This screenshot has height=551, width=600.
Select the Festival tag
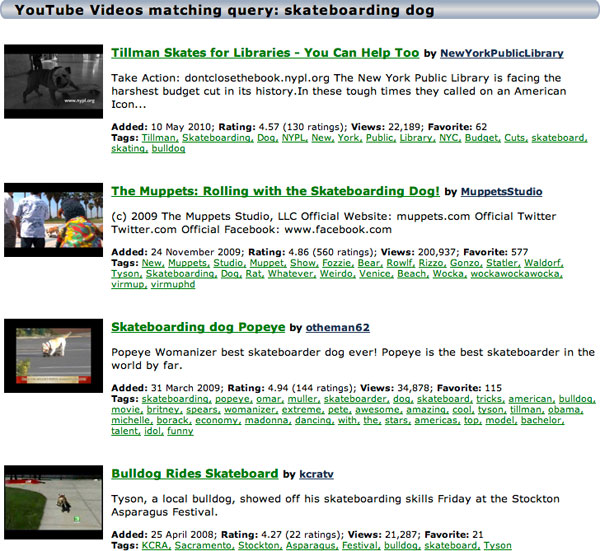click(x=361, y=545)
